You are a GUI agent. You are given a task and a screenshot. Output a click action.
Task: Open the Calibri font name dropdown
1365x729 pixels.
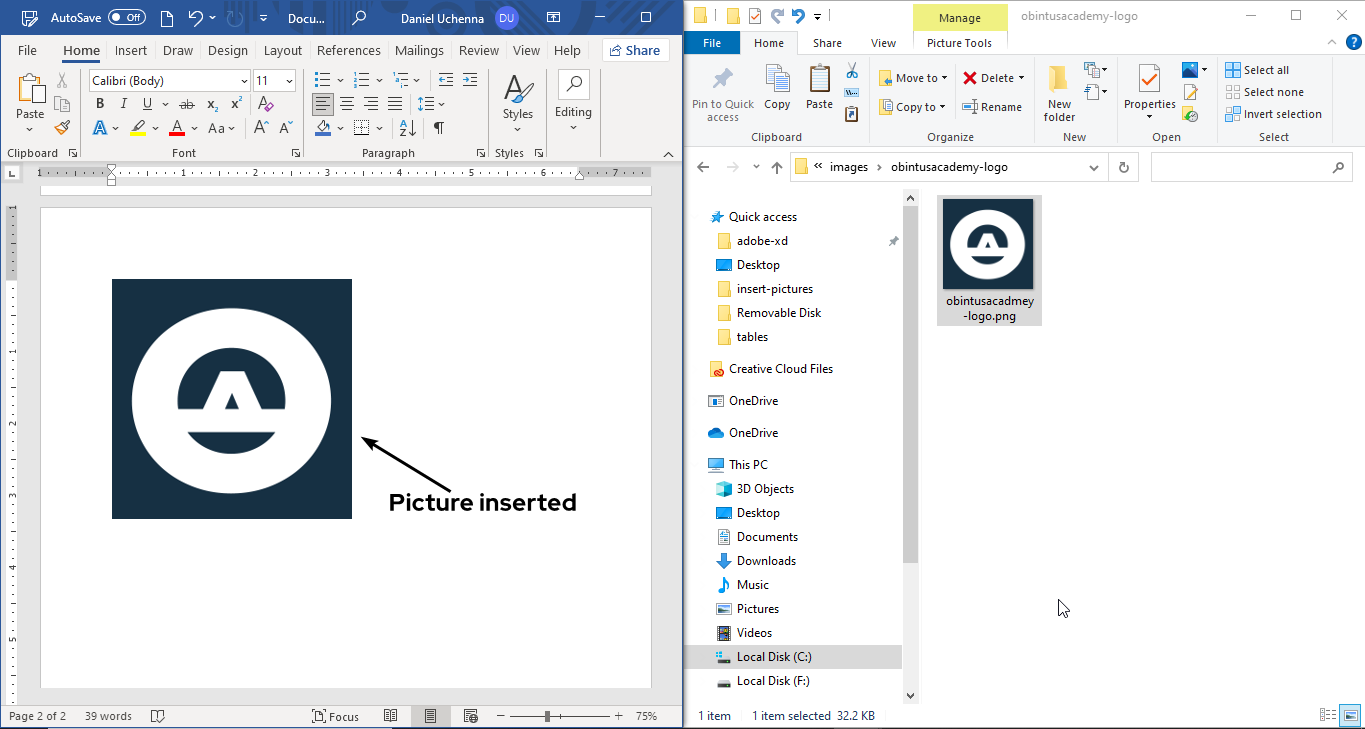(244, 81)
